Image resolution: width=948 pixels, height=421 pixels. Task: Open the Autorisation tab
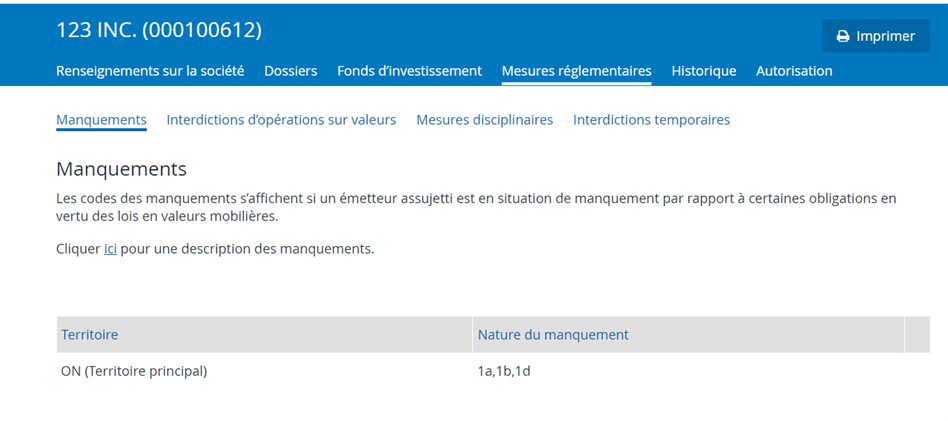coord(794,71)
